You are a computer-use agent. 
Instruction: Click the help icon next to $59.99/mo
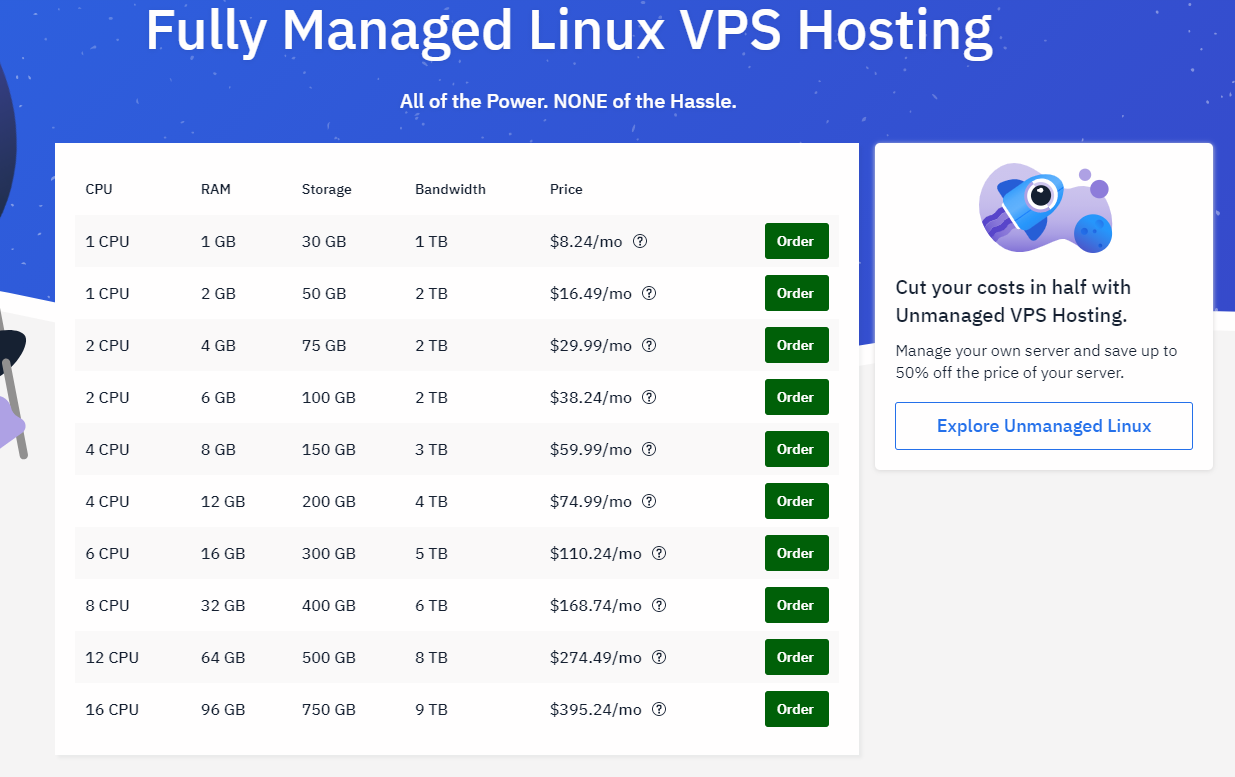click(x=648, y=449)
